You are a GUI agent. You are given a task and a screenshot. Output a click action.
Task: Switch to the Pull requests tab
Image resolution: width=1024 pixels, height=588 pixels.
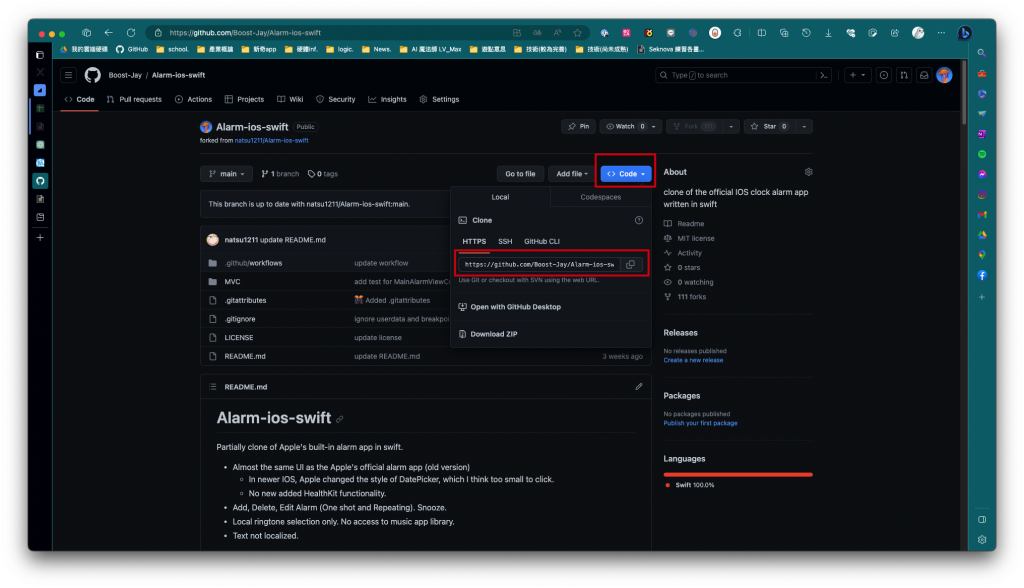pyautogui.click(x=134, y=99)
